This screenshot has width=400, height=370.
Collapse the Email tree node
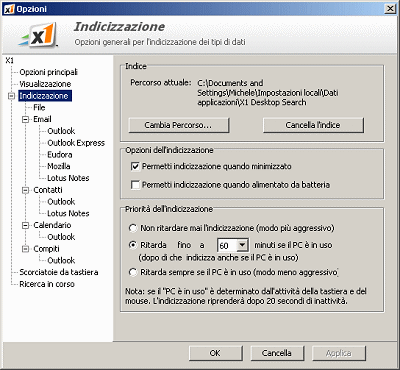point(26,119)
